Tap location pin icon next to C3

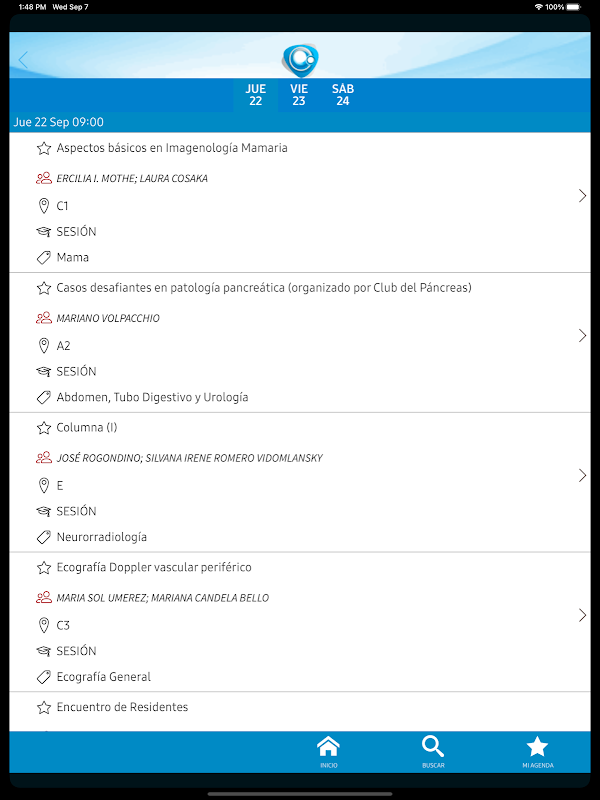(x=44, y=625)
